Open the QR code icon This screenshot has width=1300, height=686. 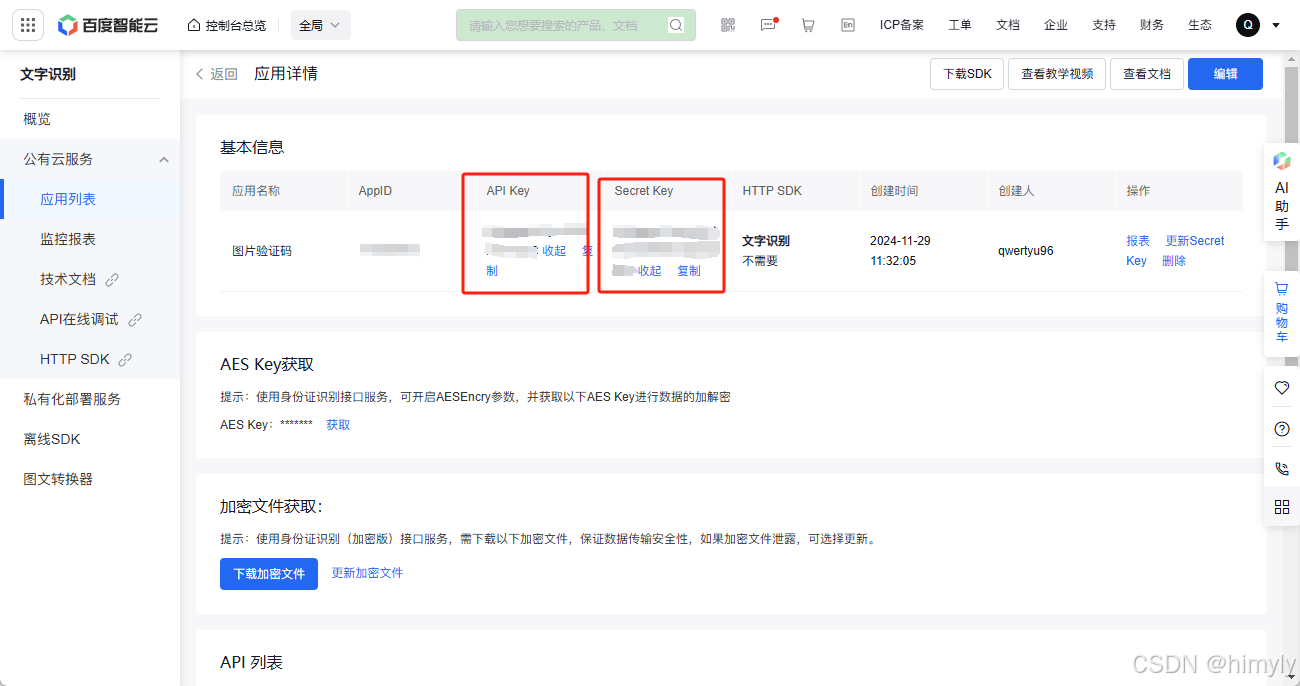point(728,25)
